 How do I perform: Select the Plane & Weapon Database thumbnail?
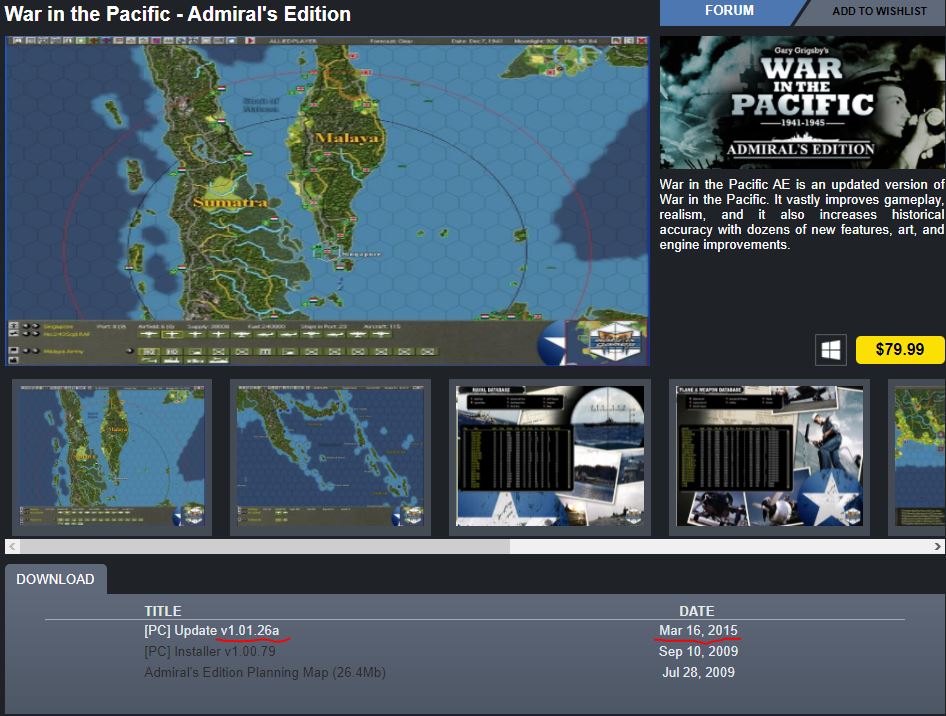coord(769,457)
